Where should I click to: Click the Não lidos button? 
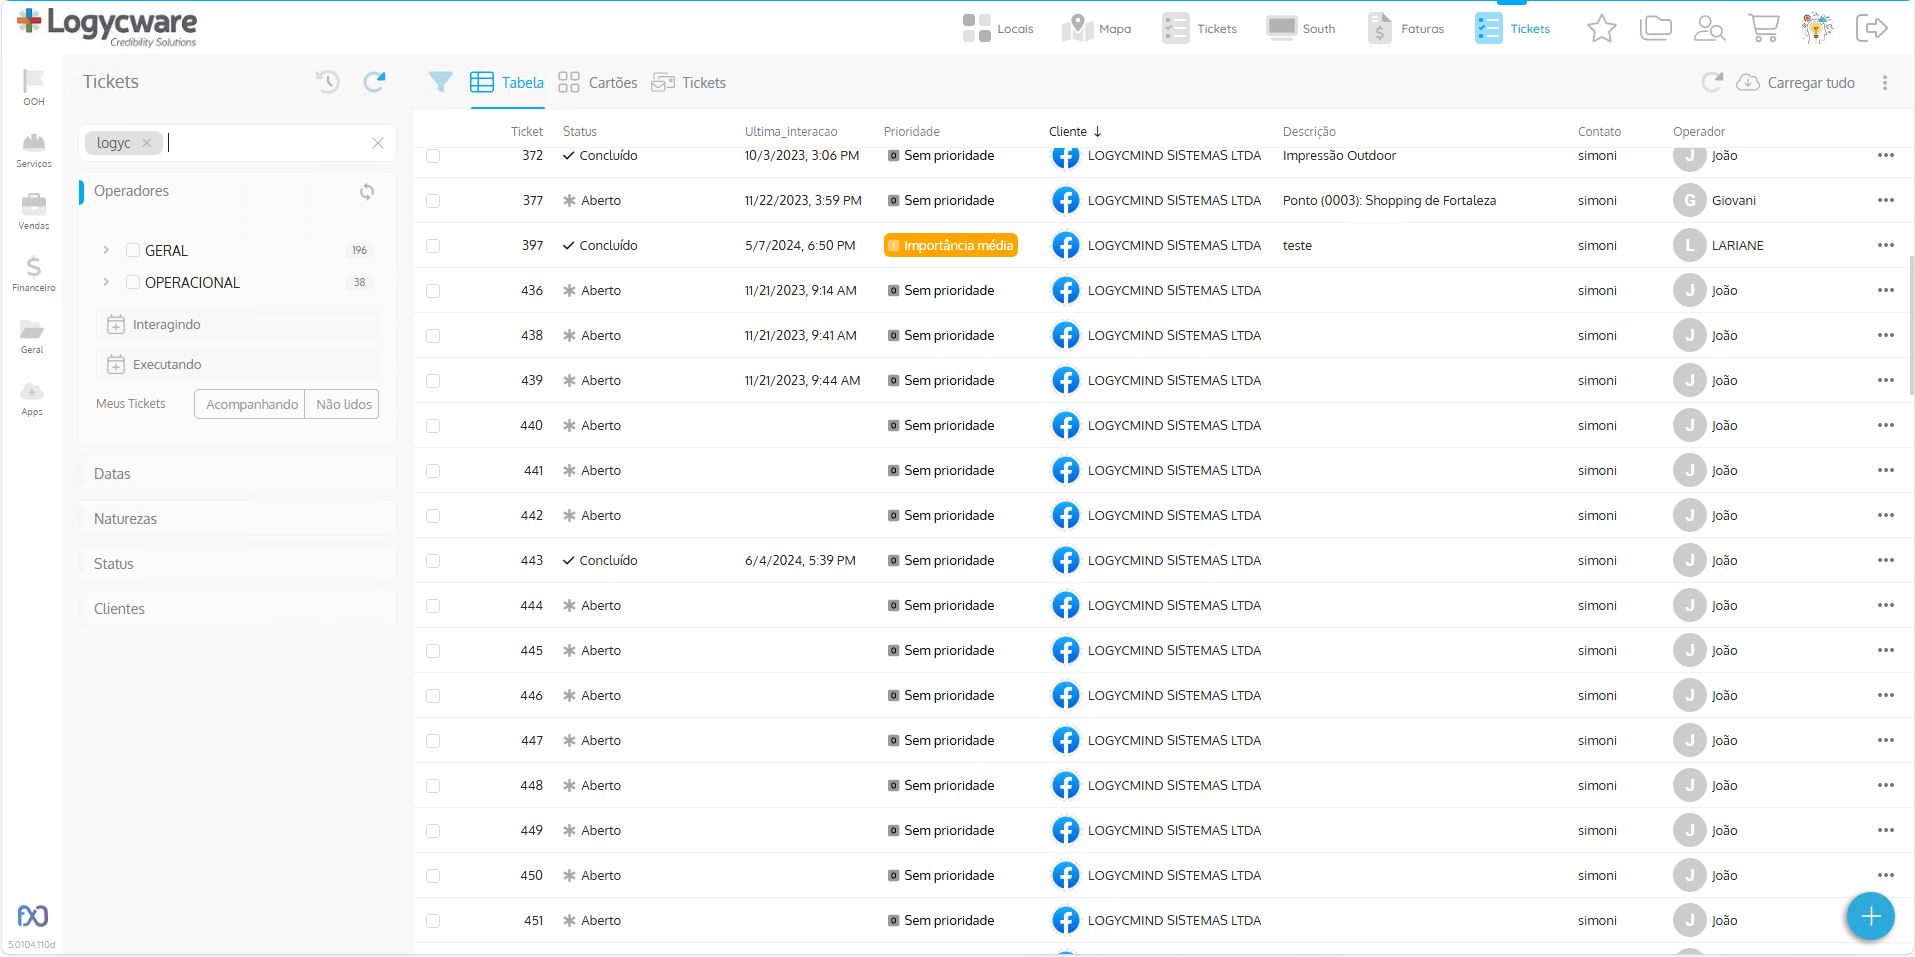click(x=342, y=404)
